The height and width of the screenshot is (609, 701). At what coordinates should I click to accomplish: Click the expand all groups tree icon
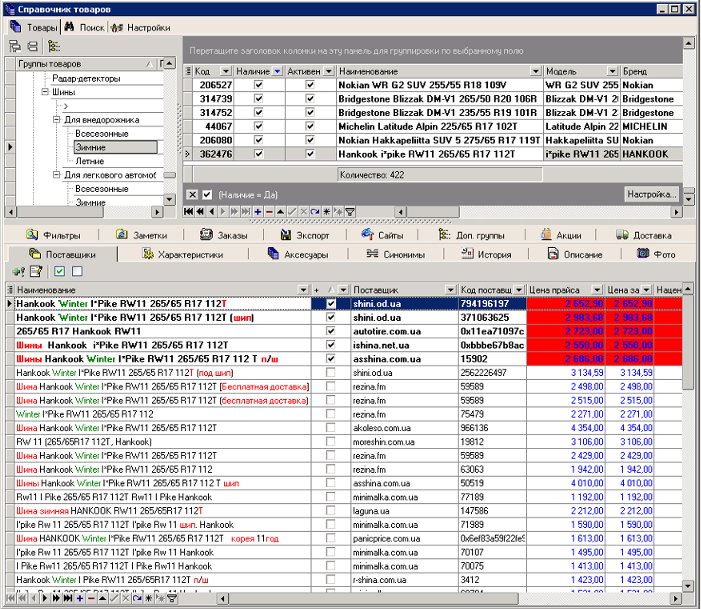click(14, 46)
